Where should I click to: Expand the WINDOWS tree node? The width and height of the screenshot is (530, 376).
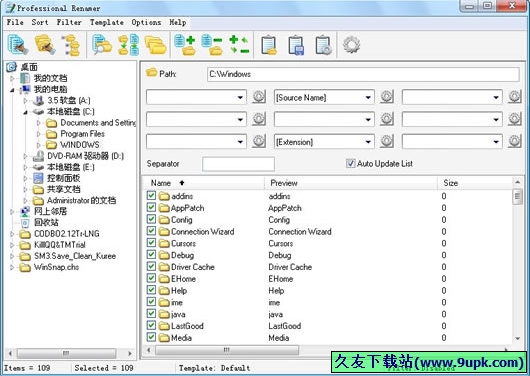click(x=39, y=145)
